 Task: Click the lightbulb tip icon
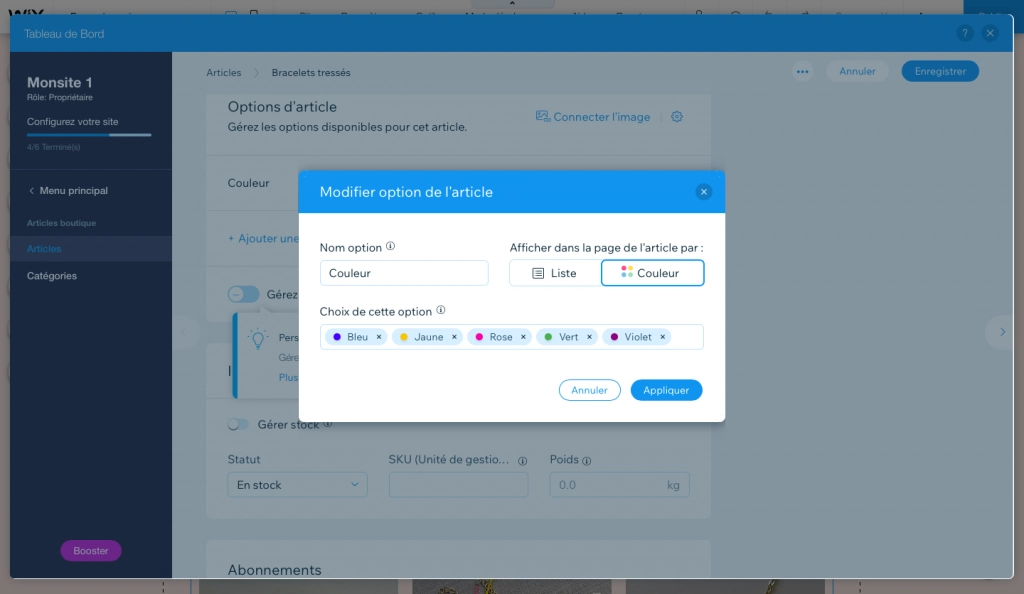(x=258, y=338)
